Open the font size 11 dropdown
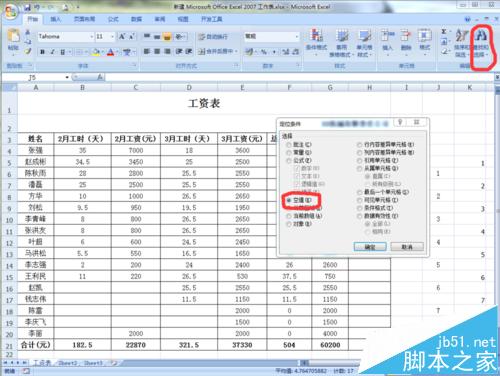This screenshot has height=376, width=500. click(113, 36)
